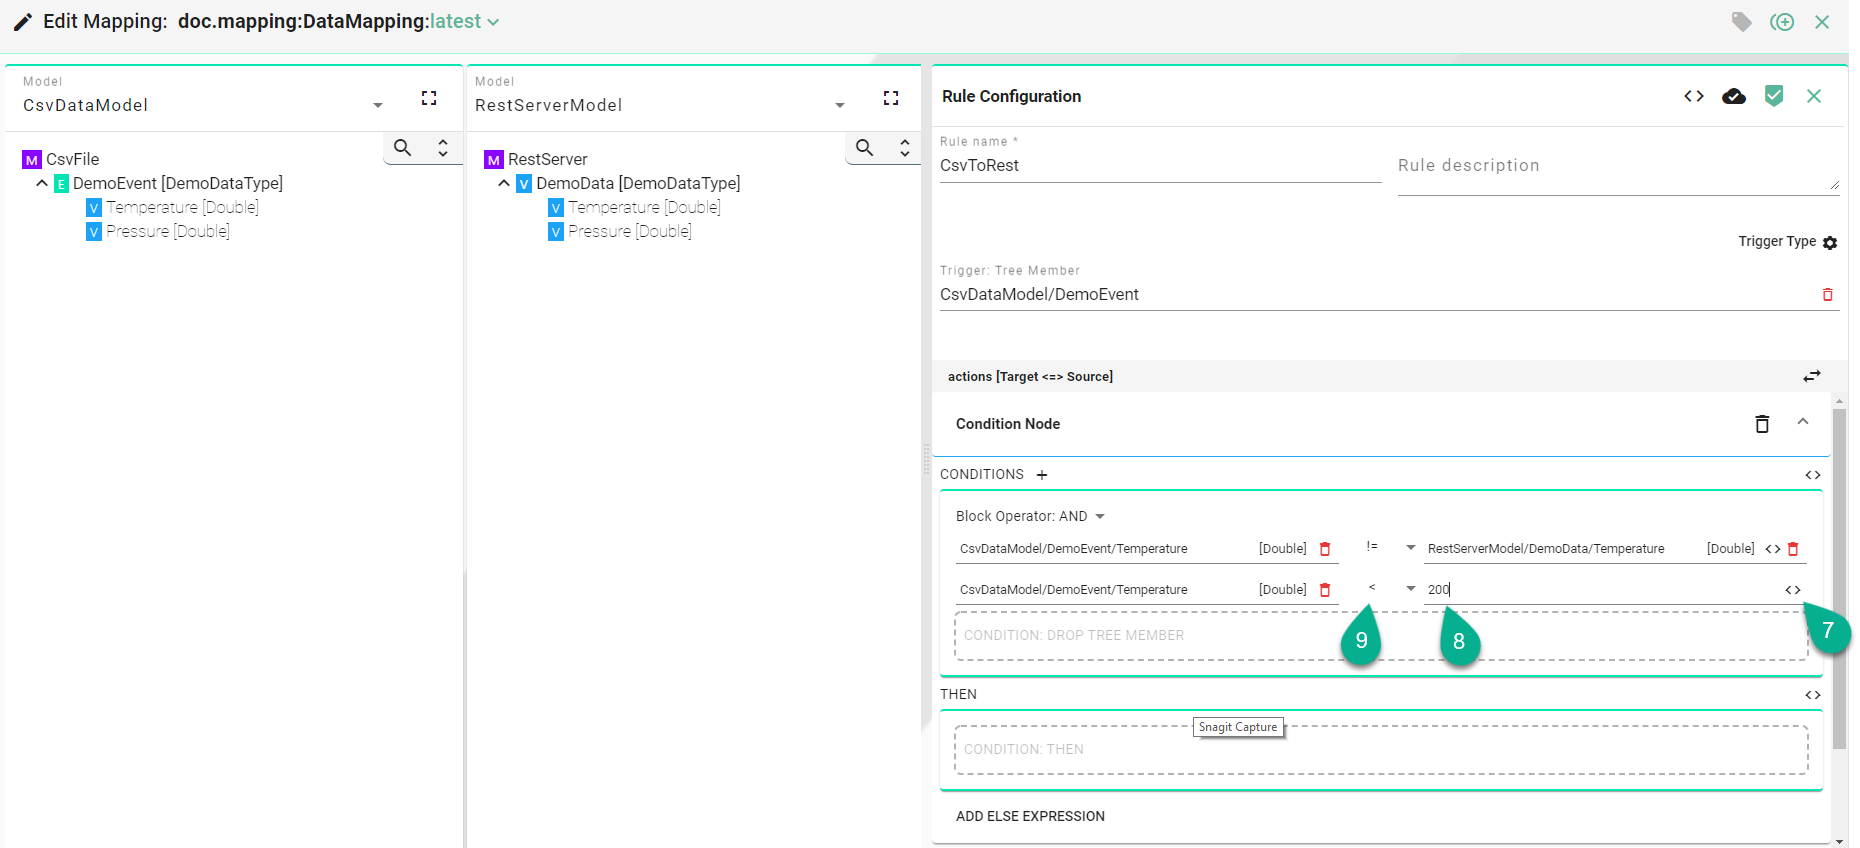Expand RestServerModel panel to fullscreen

pos(891,98)
